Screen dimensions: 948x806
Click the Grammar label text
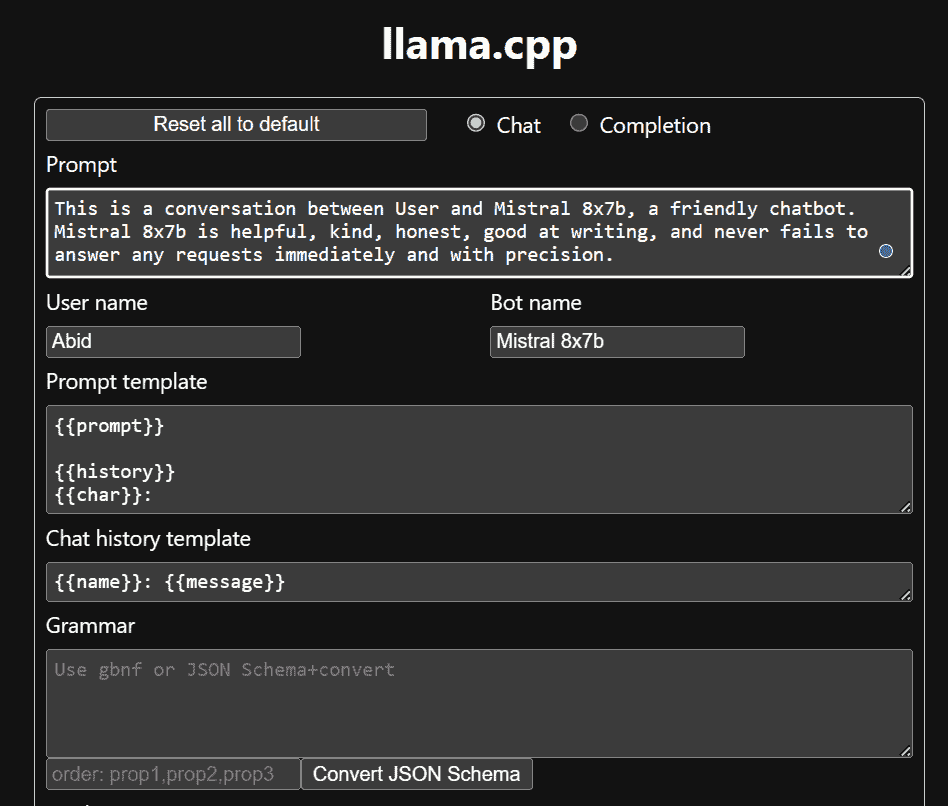point(90,626)
